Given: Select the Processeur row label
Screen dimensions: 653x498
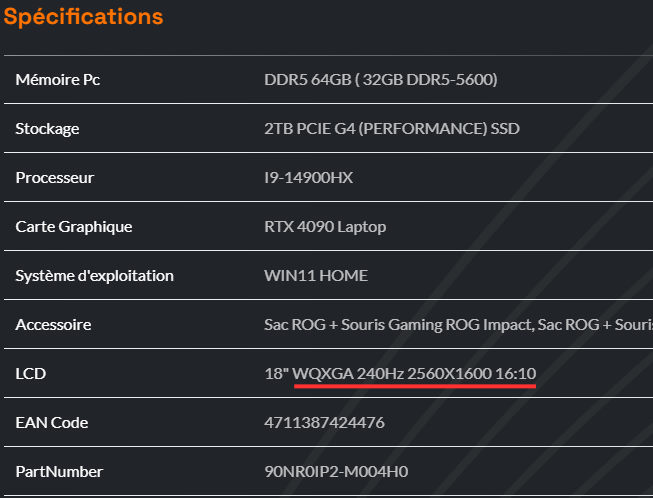Looking at the screenshot, I should click(55, 178).
